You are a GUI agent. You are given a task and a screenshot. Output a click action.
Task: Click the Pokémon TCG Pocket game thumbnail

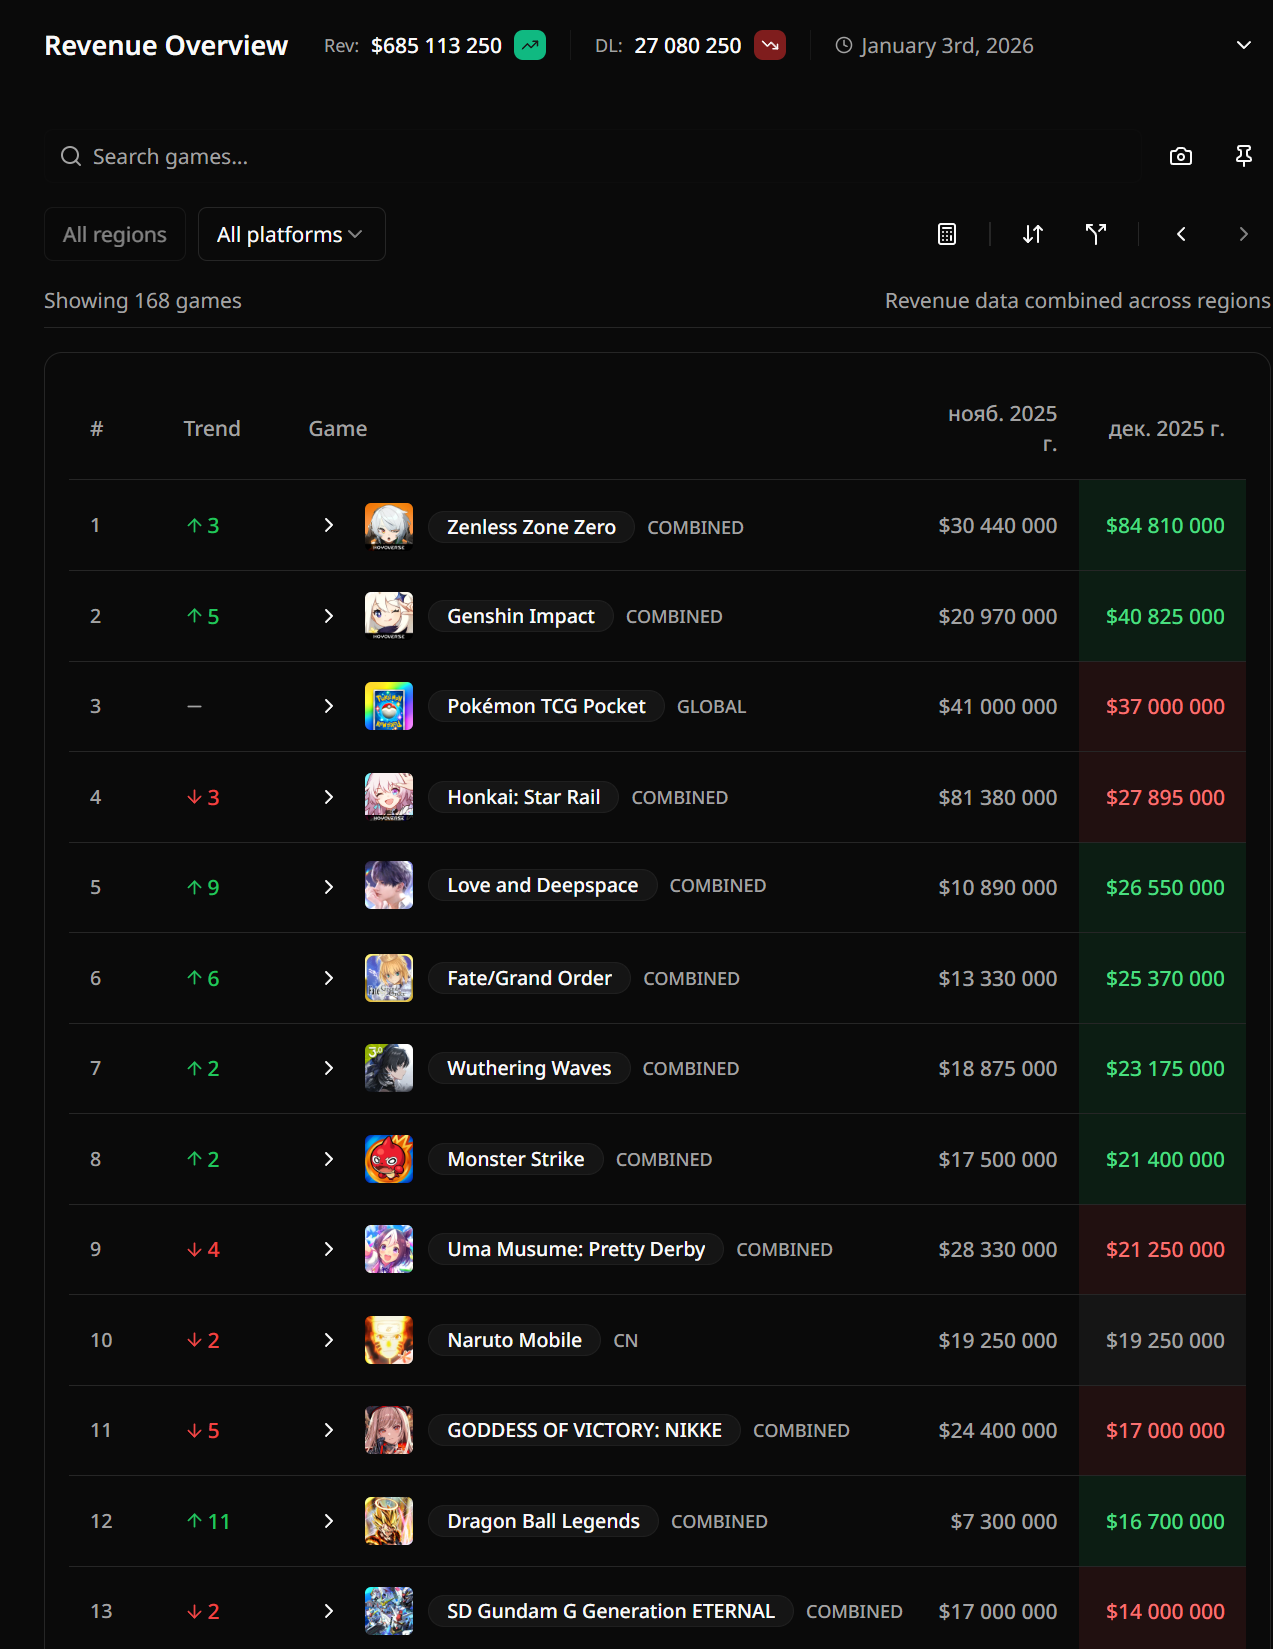[389, 706]
